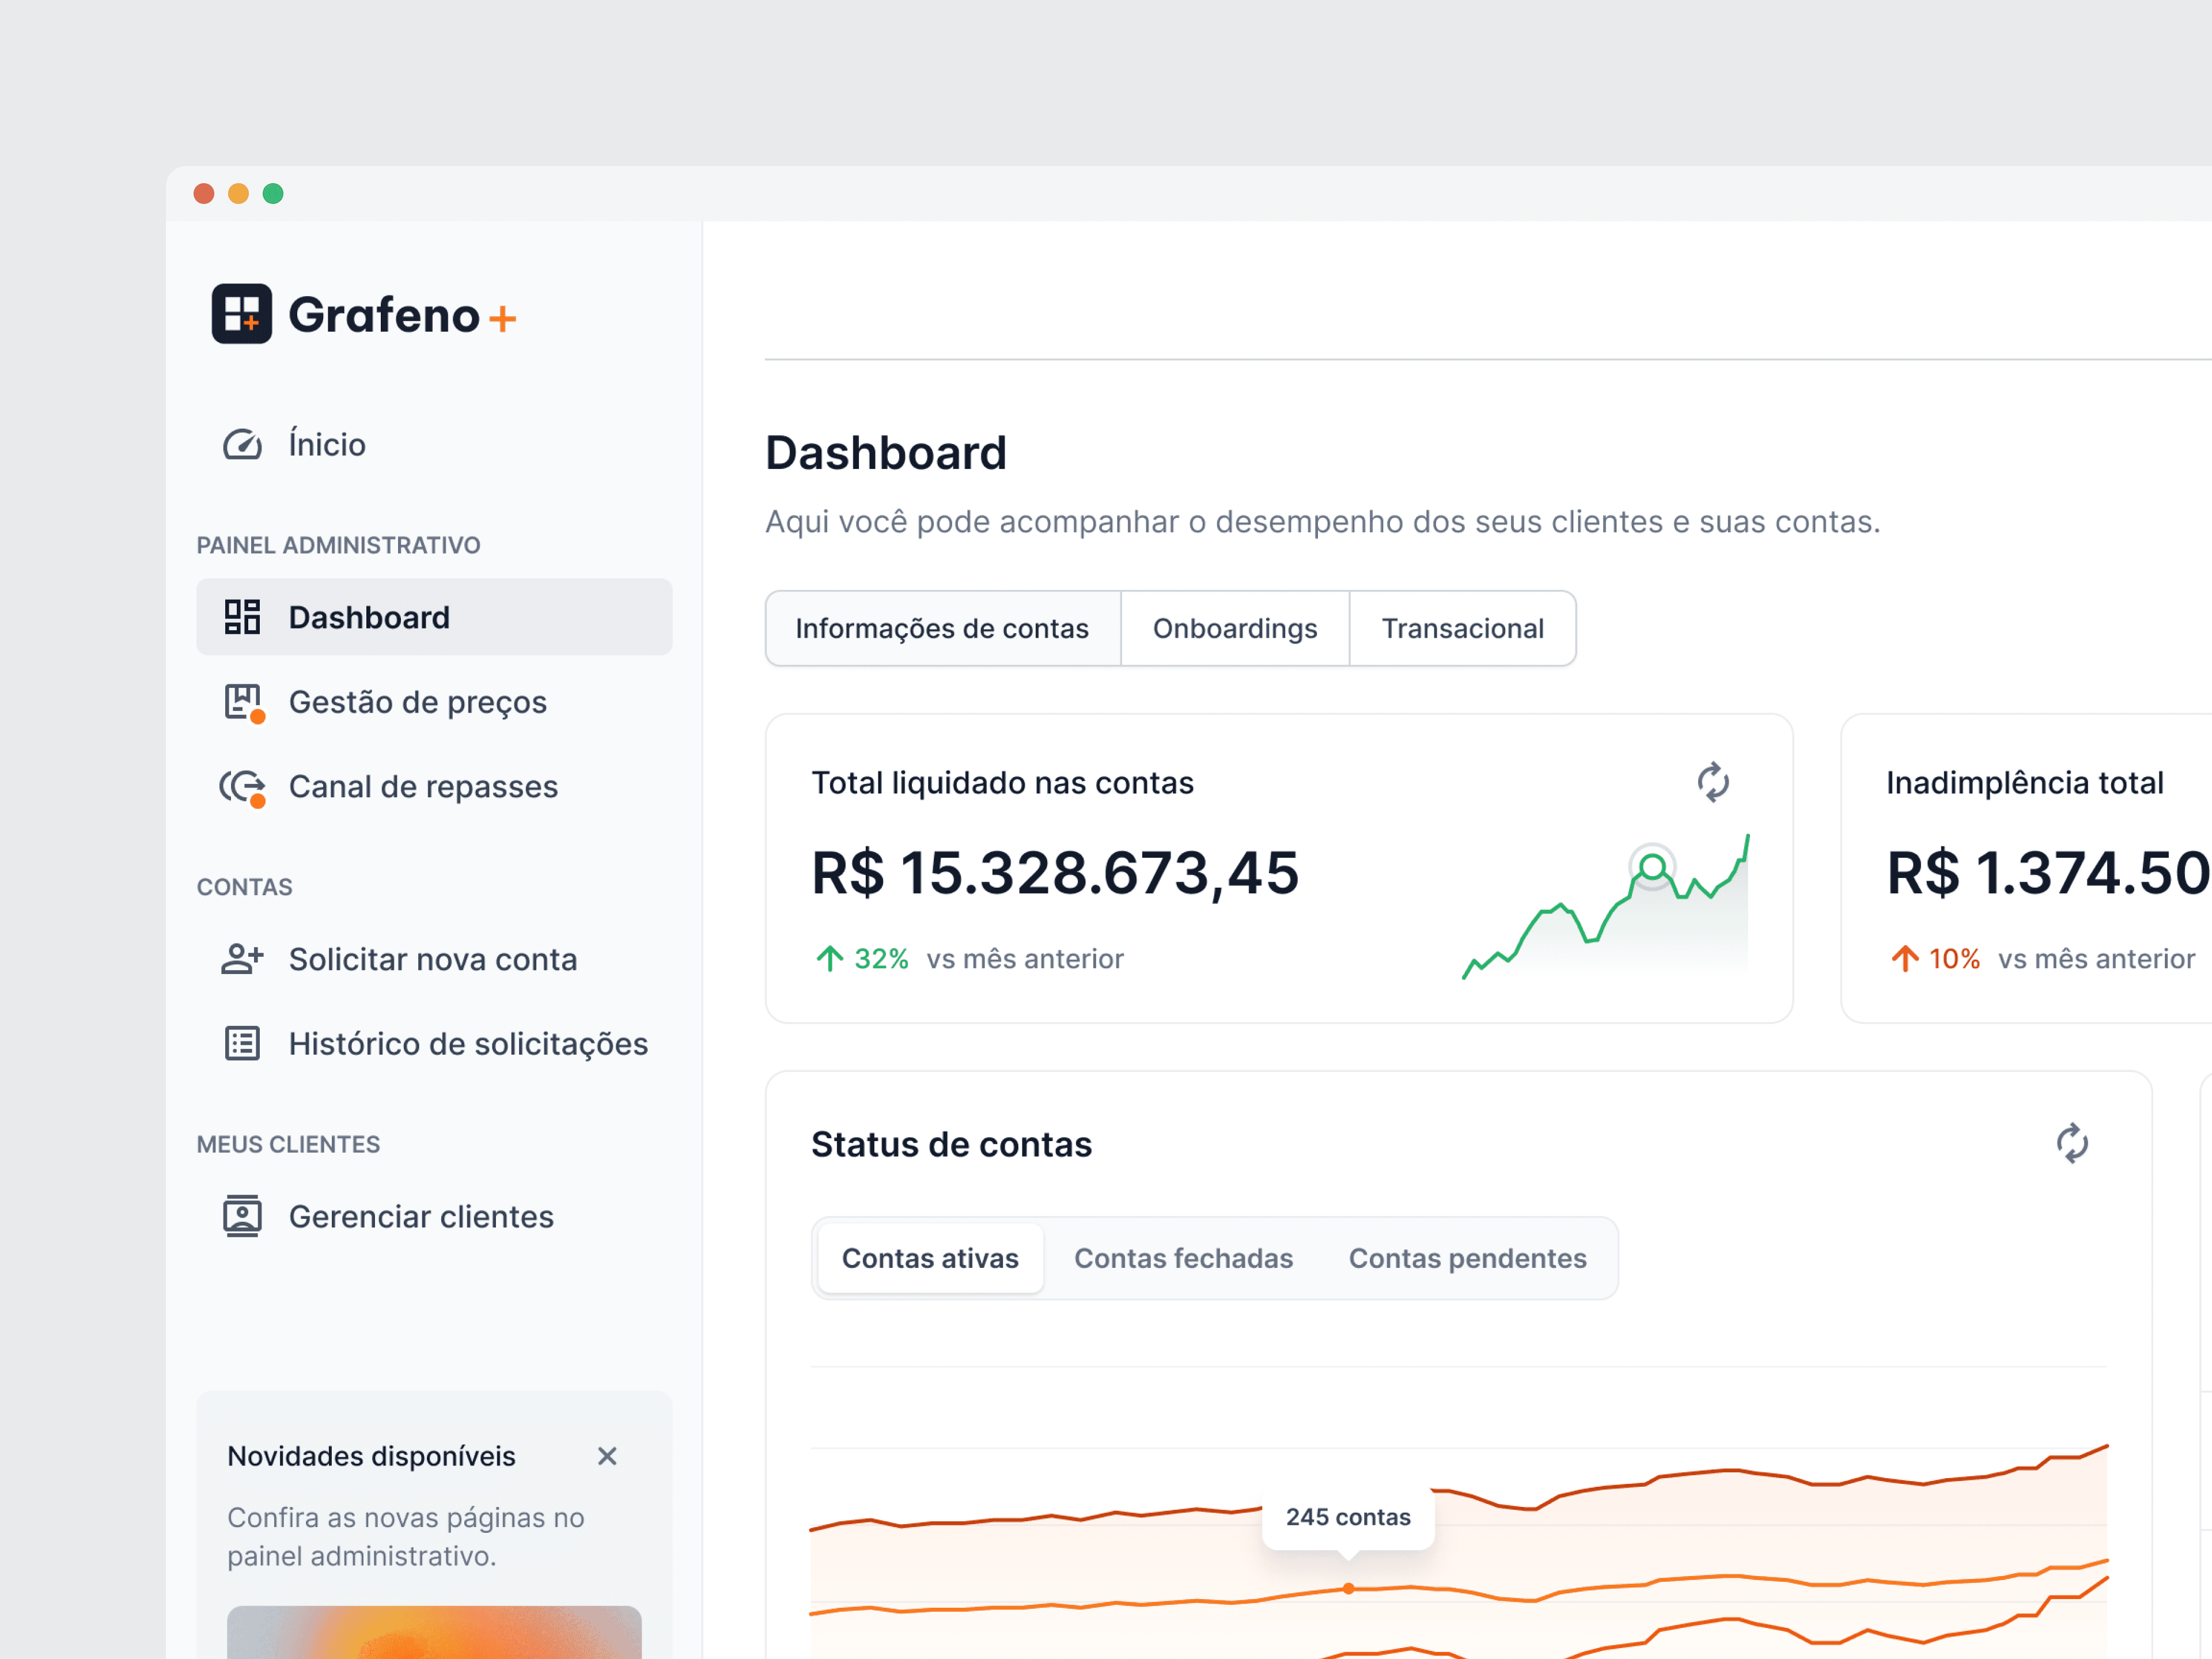The height and width of the screenshot is (1659, 2212).
Task: Dismiss the Novidades disponíveis notice
Action: [x=607, y=1456]
